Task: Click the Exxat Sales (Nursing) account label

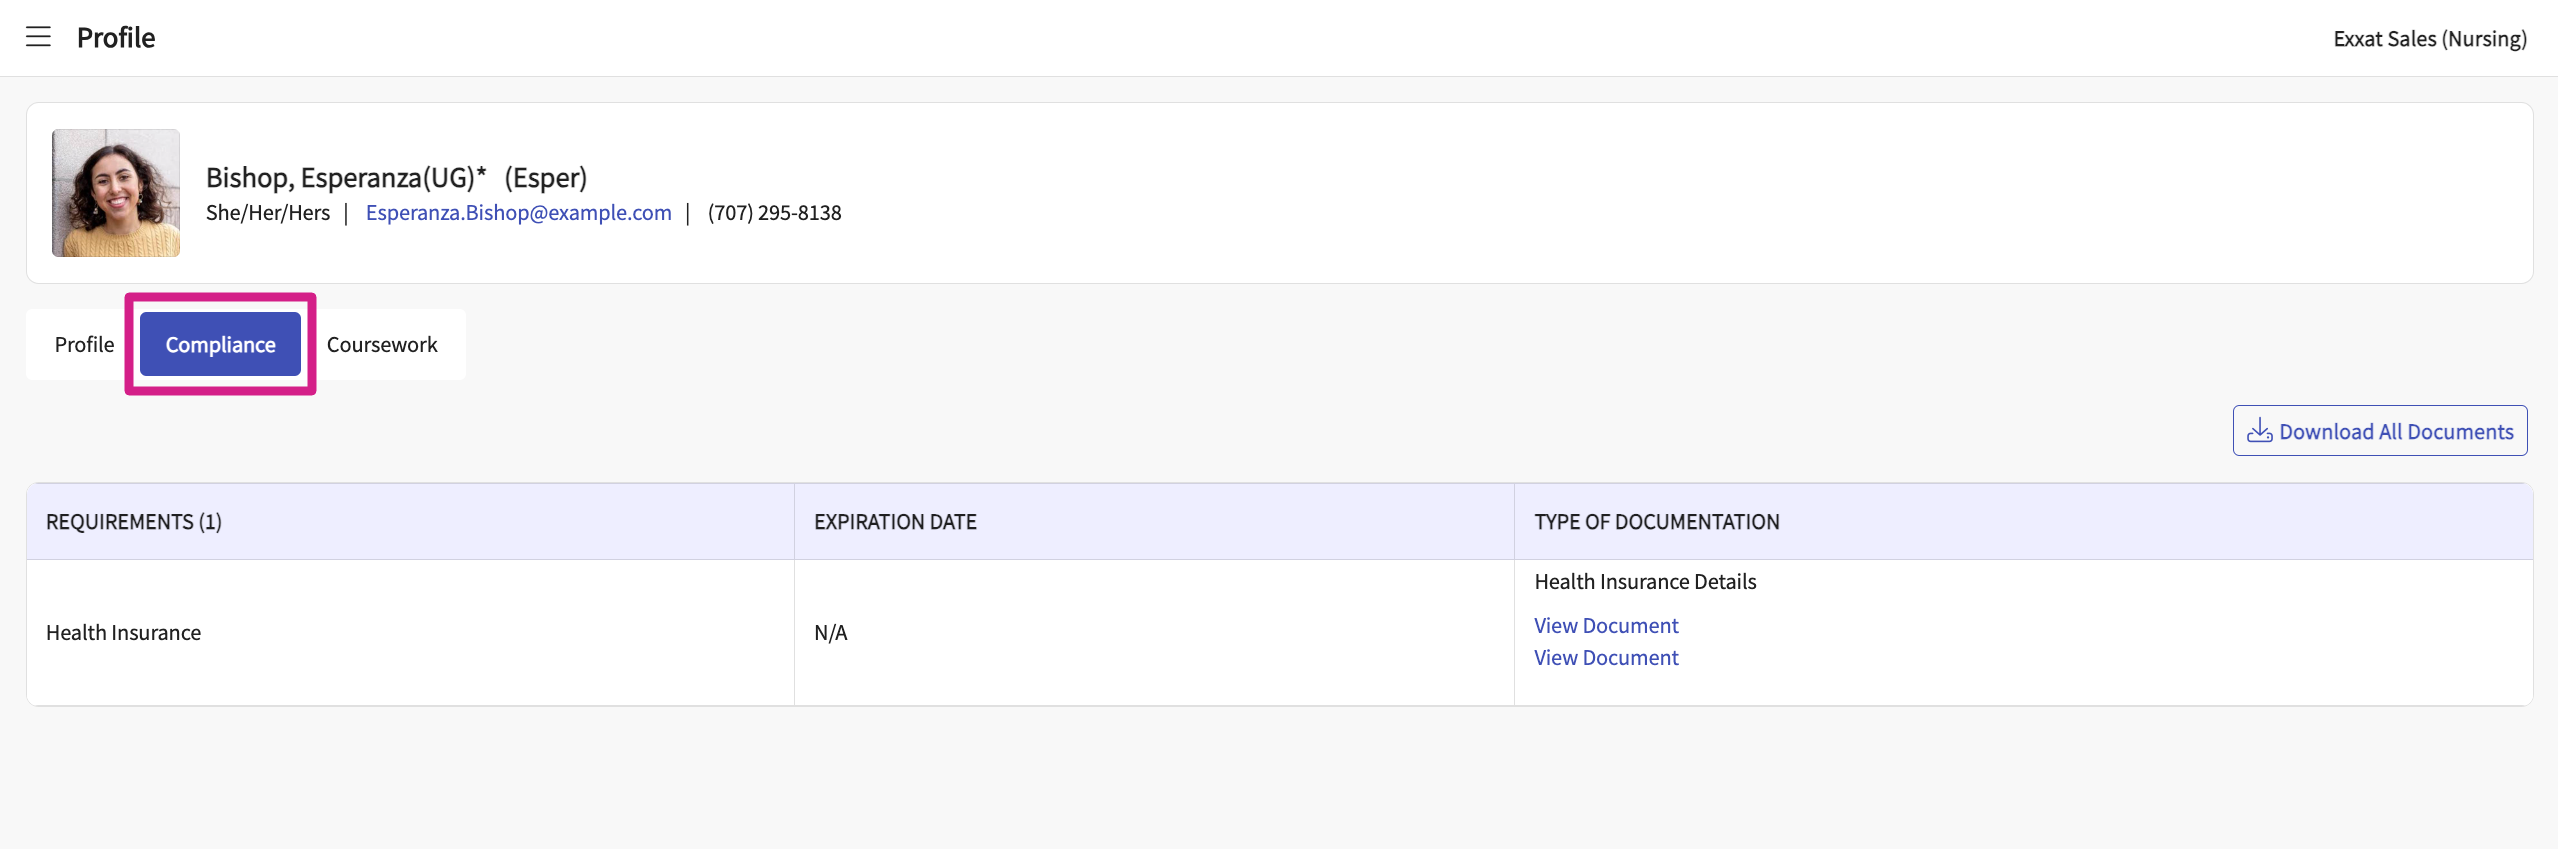Action: 2429,39
